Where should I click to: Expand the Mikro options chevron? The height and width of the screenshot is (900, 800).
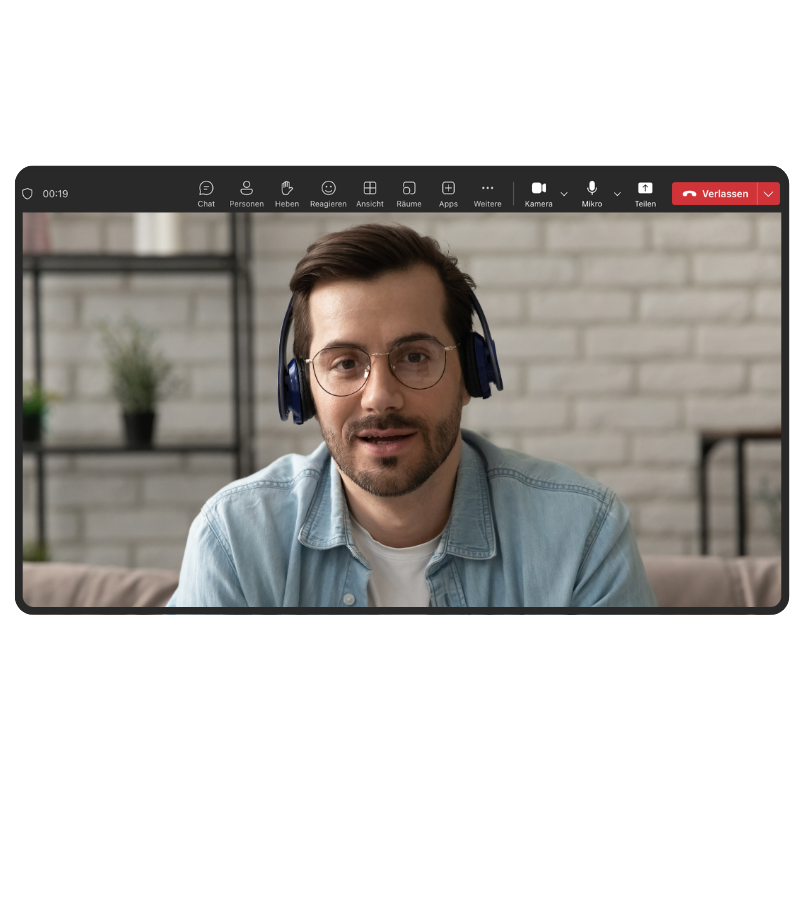click(x=617, y=194)
